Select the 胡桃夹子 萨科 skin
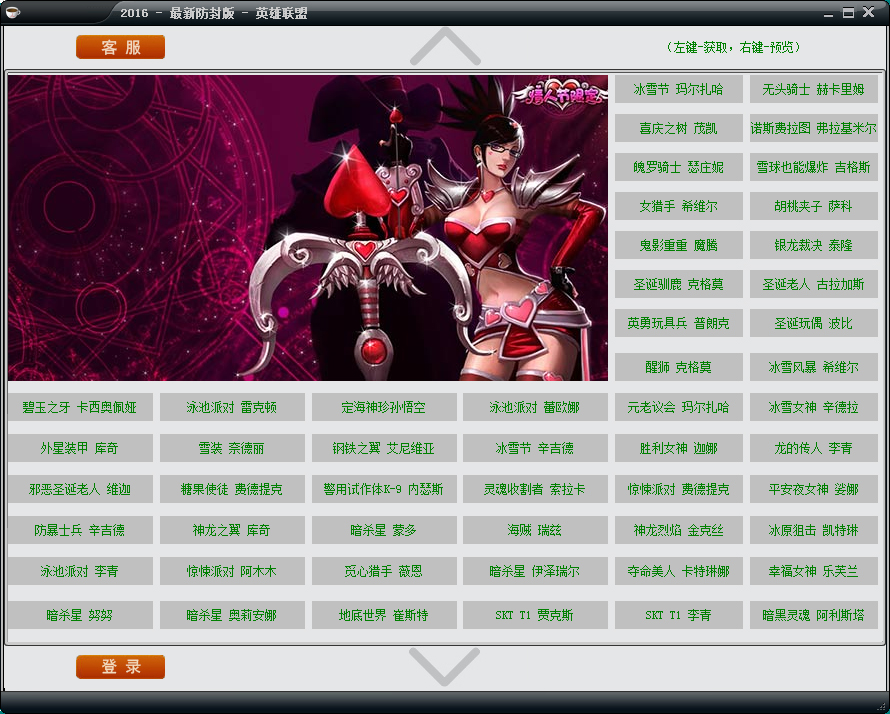This screenshot has width=890, height=714. [x=813, y=206]
